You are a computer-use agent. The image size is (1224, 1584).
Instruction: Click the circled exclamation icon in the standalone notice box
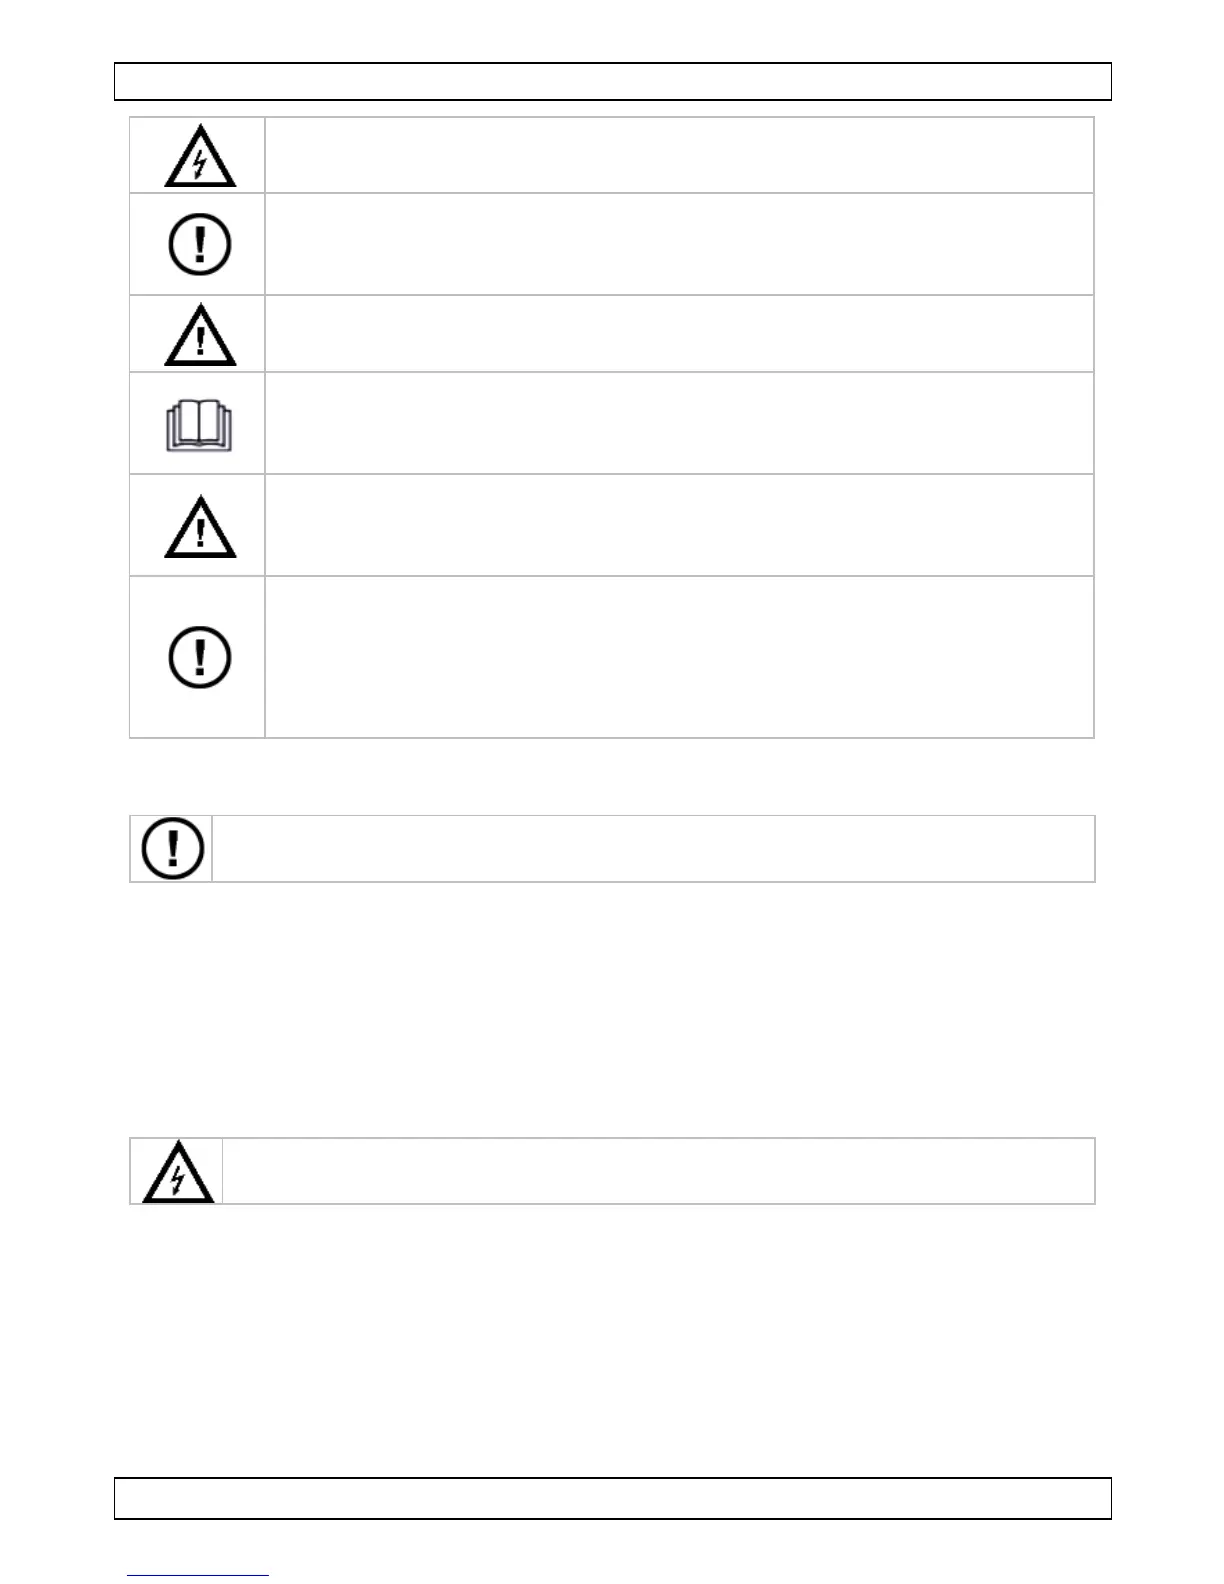[173, 848]
